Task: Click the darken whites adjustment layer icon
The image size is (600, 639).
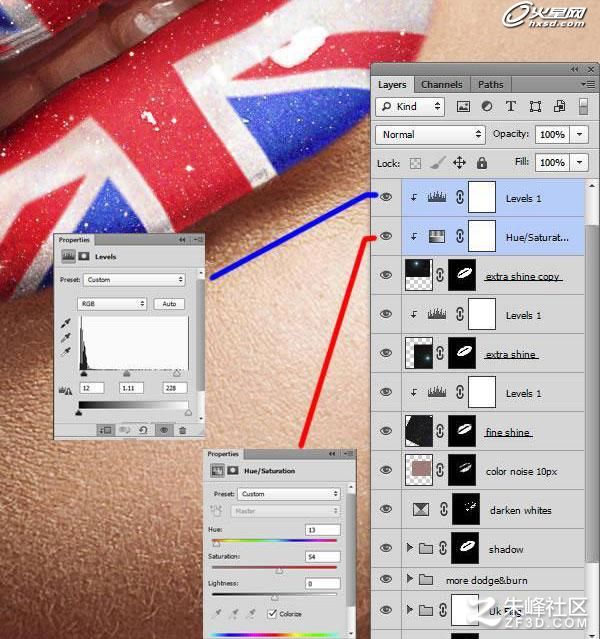Action: pyautogui.click(x=421, y=509)
